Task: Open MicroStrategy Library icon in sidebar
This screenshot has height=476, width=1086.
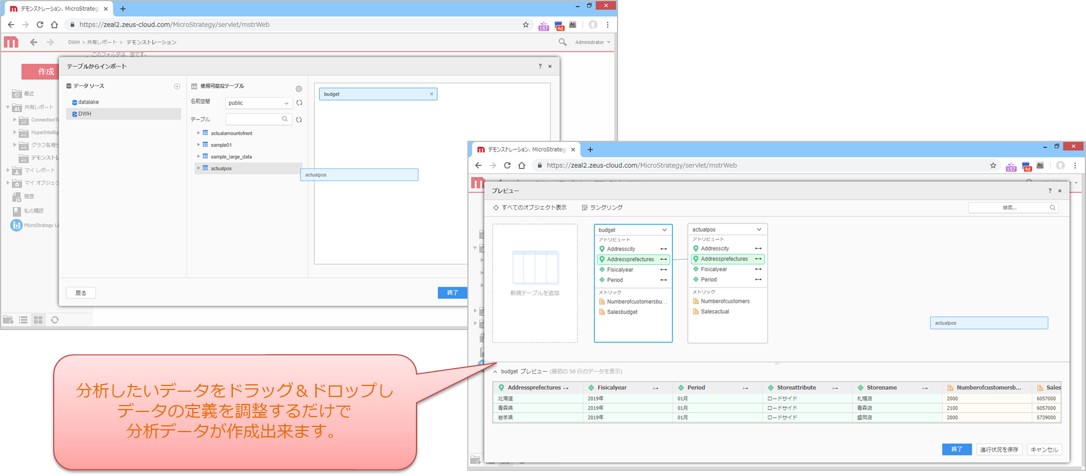Action: tap(17, 225)
